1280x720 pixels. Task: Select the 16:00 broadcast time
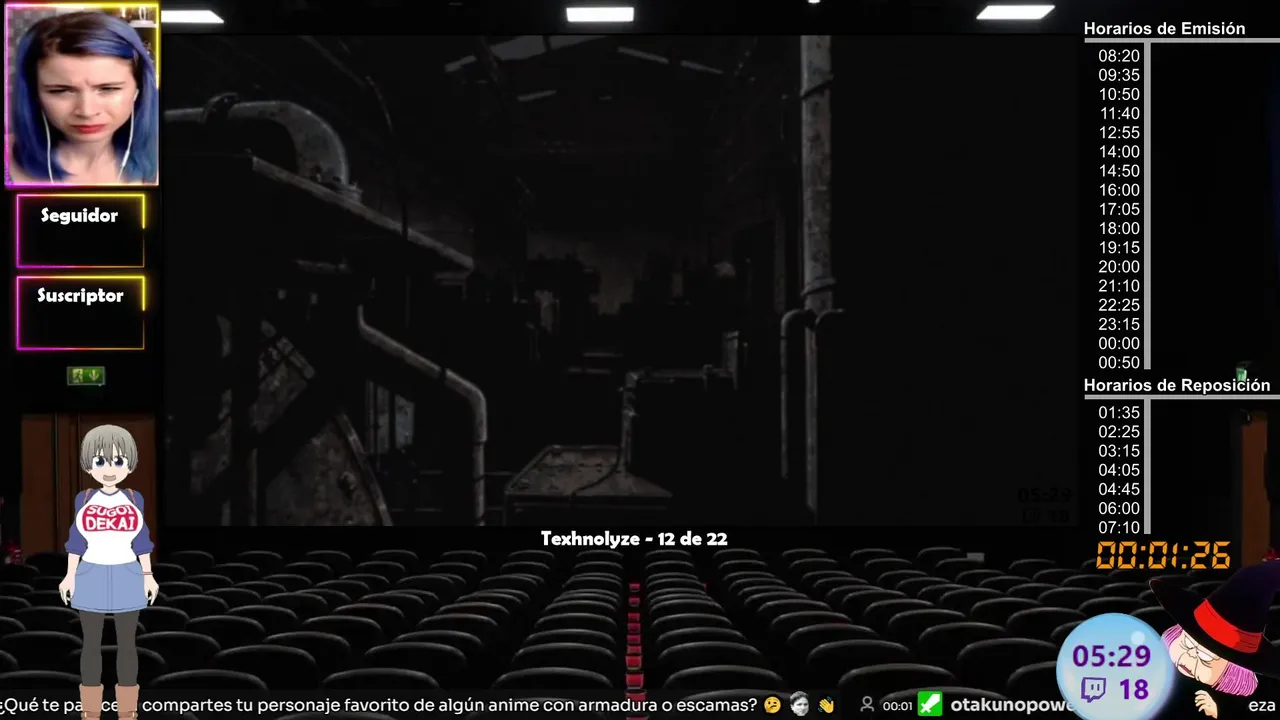(x=1119, y=190)
